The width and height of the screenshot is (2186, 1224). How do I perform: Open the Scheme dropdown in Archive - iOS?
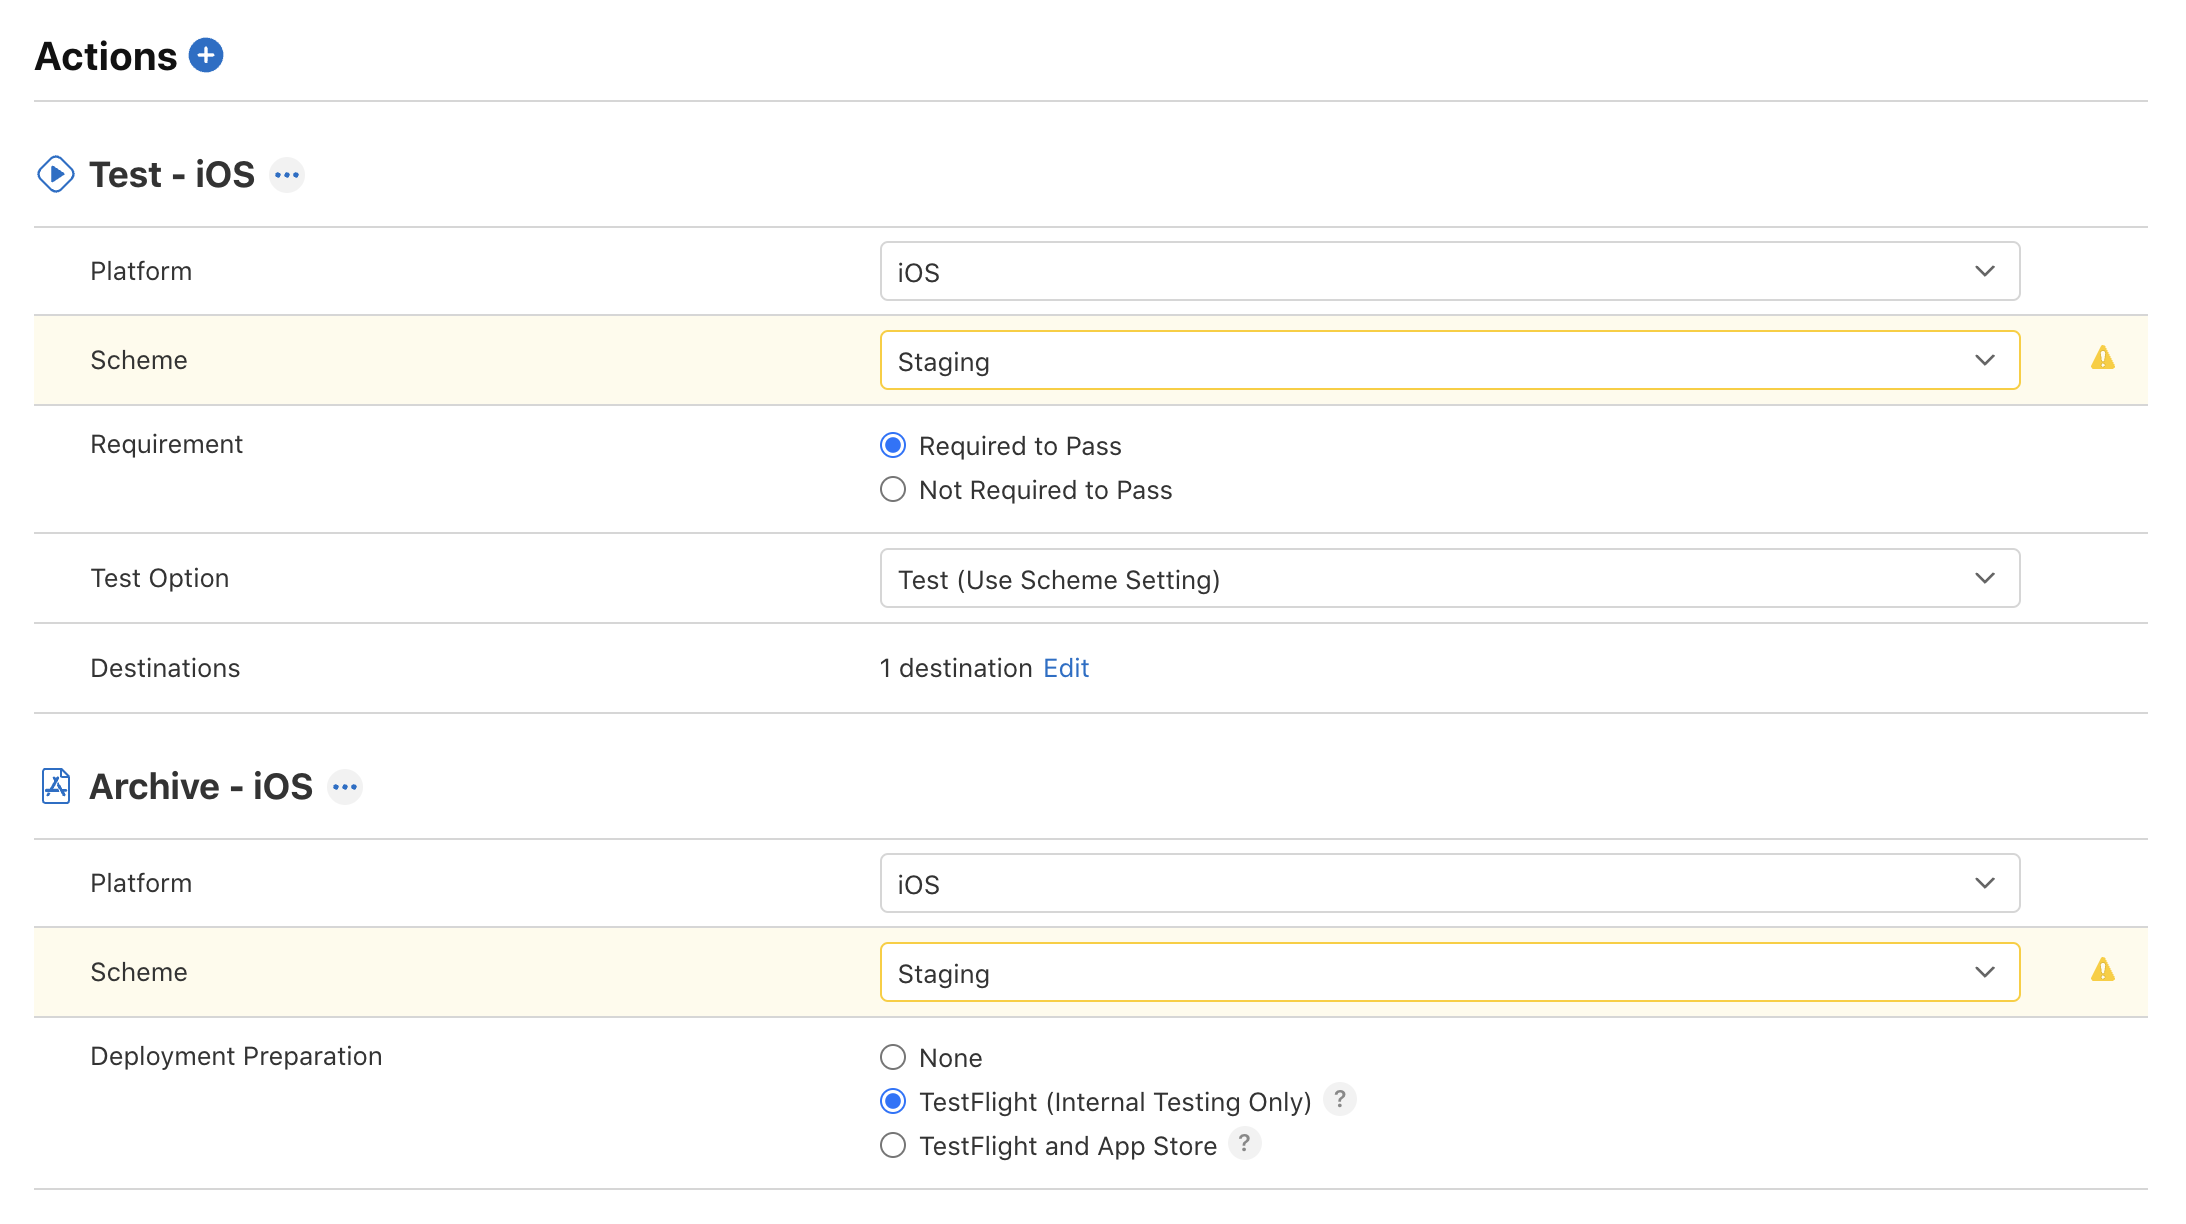[1450, 973]
